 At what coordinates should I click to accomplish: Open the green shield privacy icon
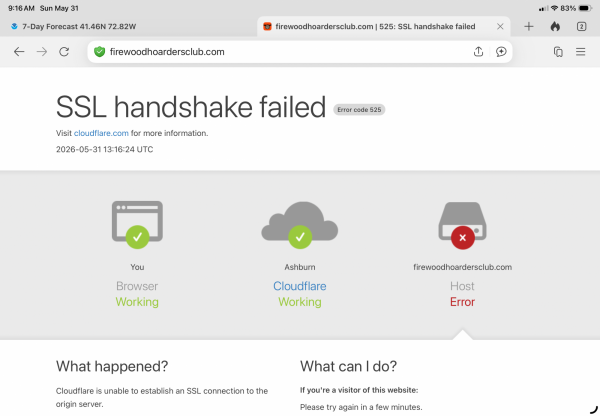pyautogui.click(x=99, y=52)
